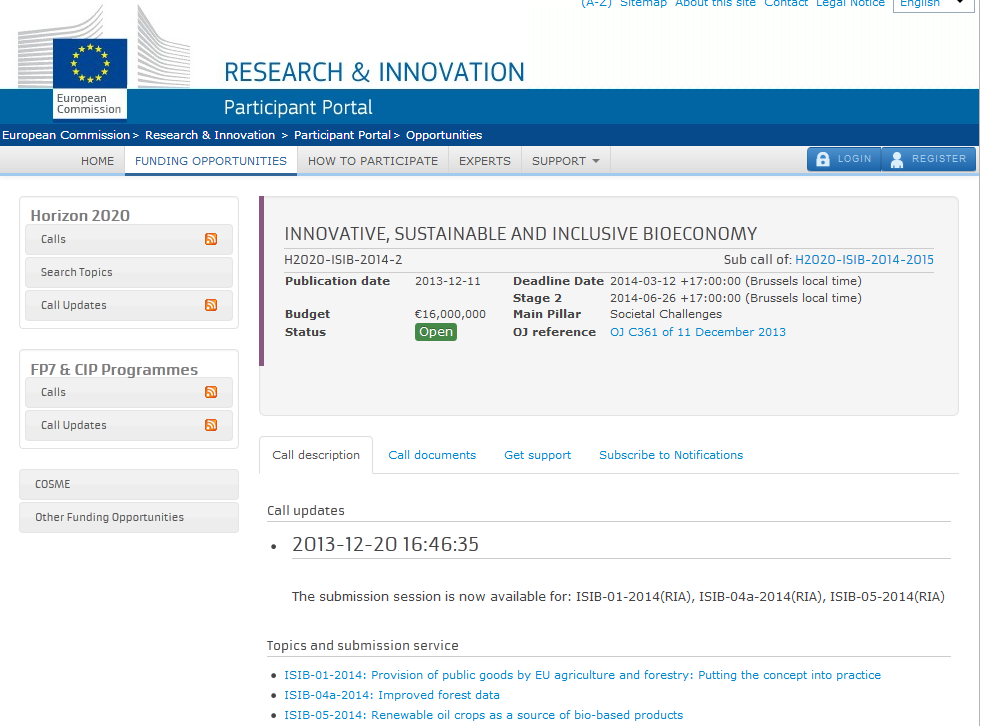Click the green Open status badge
Viewport: 983px width, 726px height.
[x=436, y=332]
